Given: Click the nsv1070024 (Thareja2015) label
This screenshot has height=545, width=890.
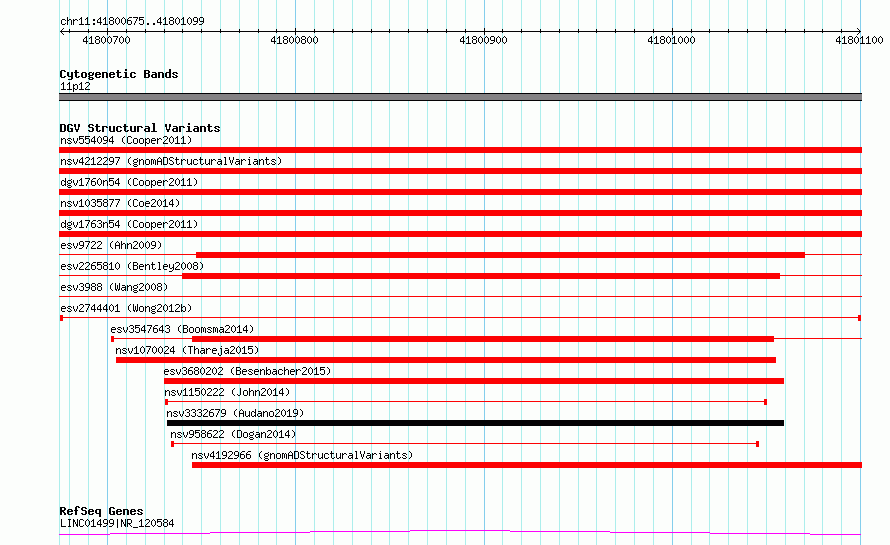Looking at the screenshot, I should [187, 350].
